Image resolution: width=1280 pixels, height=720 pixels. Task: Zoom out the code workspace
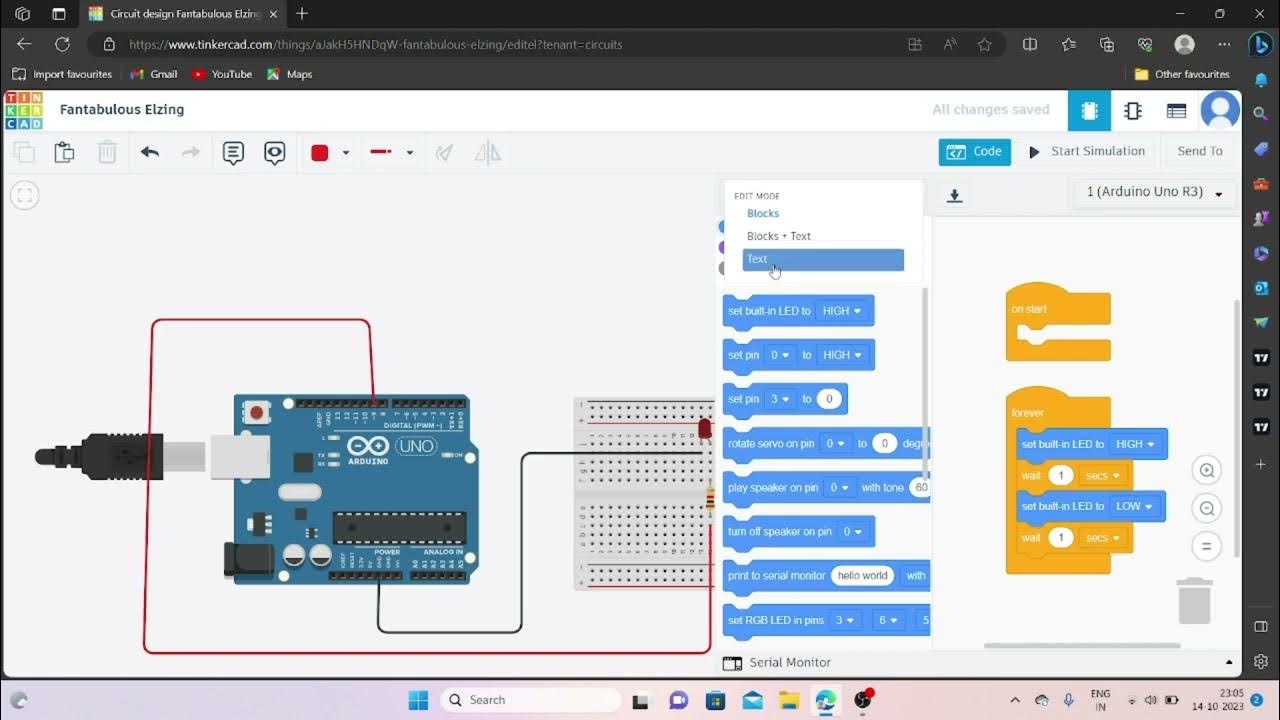coord(1207,509)
